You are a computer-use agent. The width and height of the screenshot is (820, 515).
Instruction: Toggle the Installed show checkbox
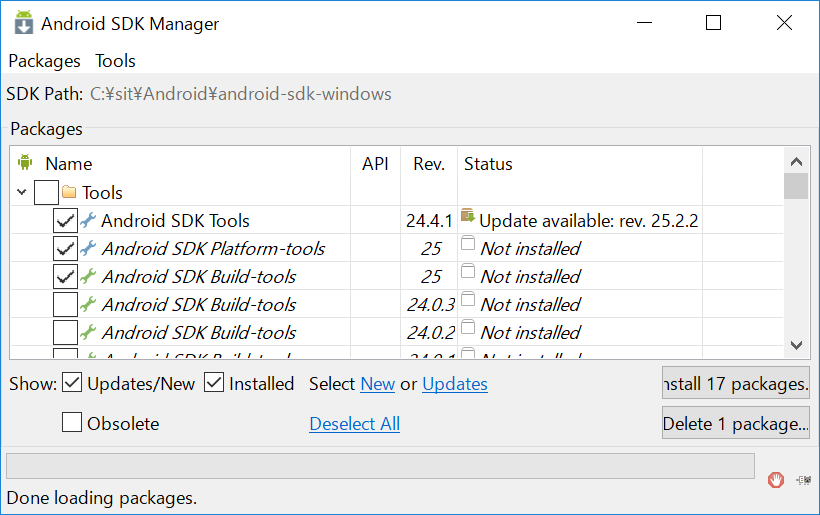[214, 383]
